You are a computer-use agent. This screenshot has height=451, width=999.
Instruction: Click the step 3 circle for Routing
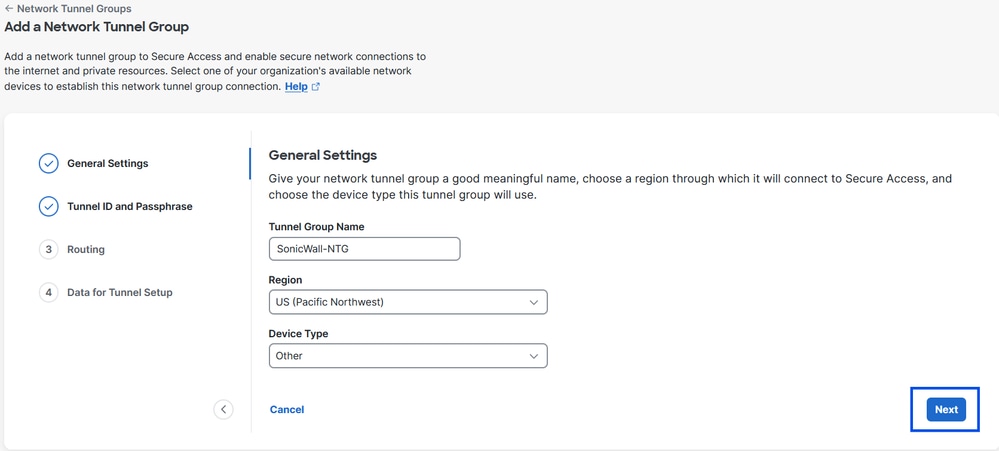pos(48,249)
